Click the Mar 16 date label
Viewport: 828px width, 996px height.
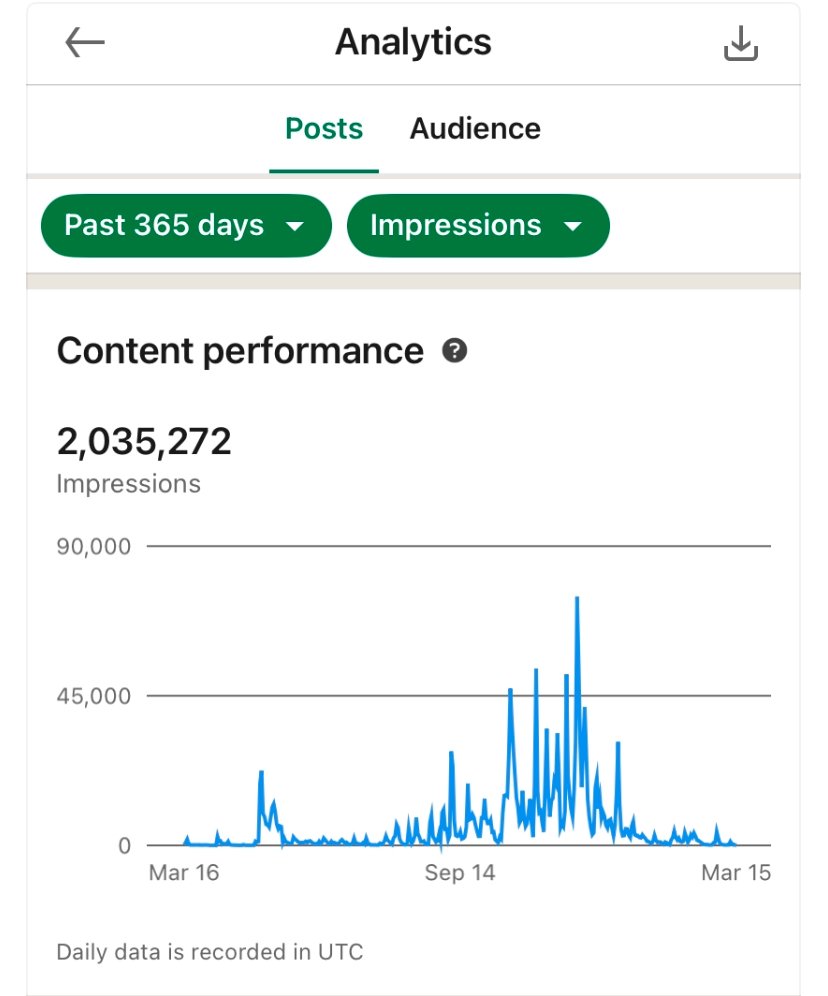point(183,873)
